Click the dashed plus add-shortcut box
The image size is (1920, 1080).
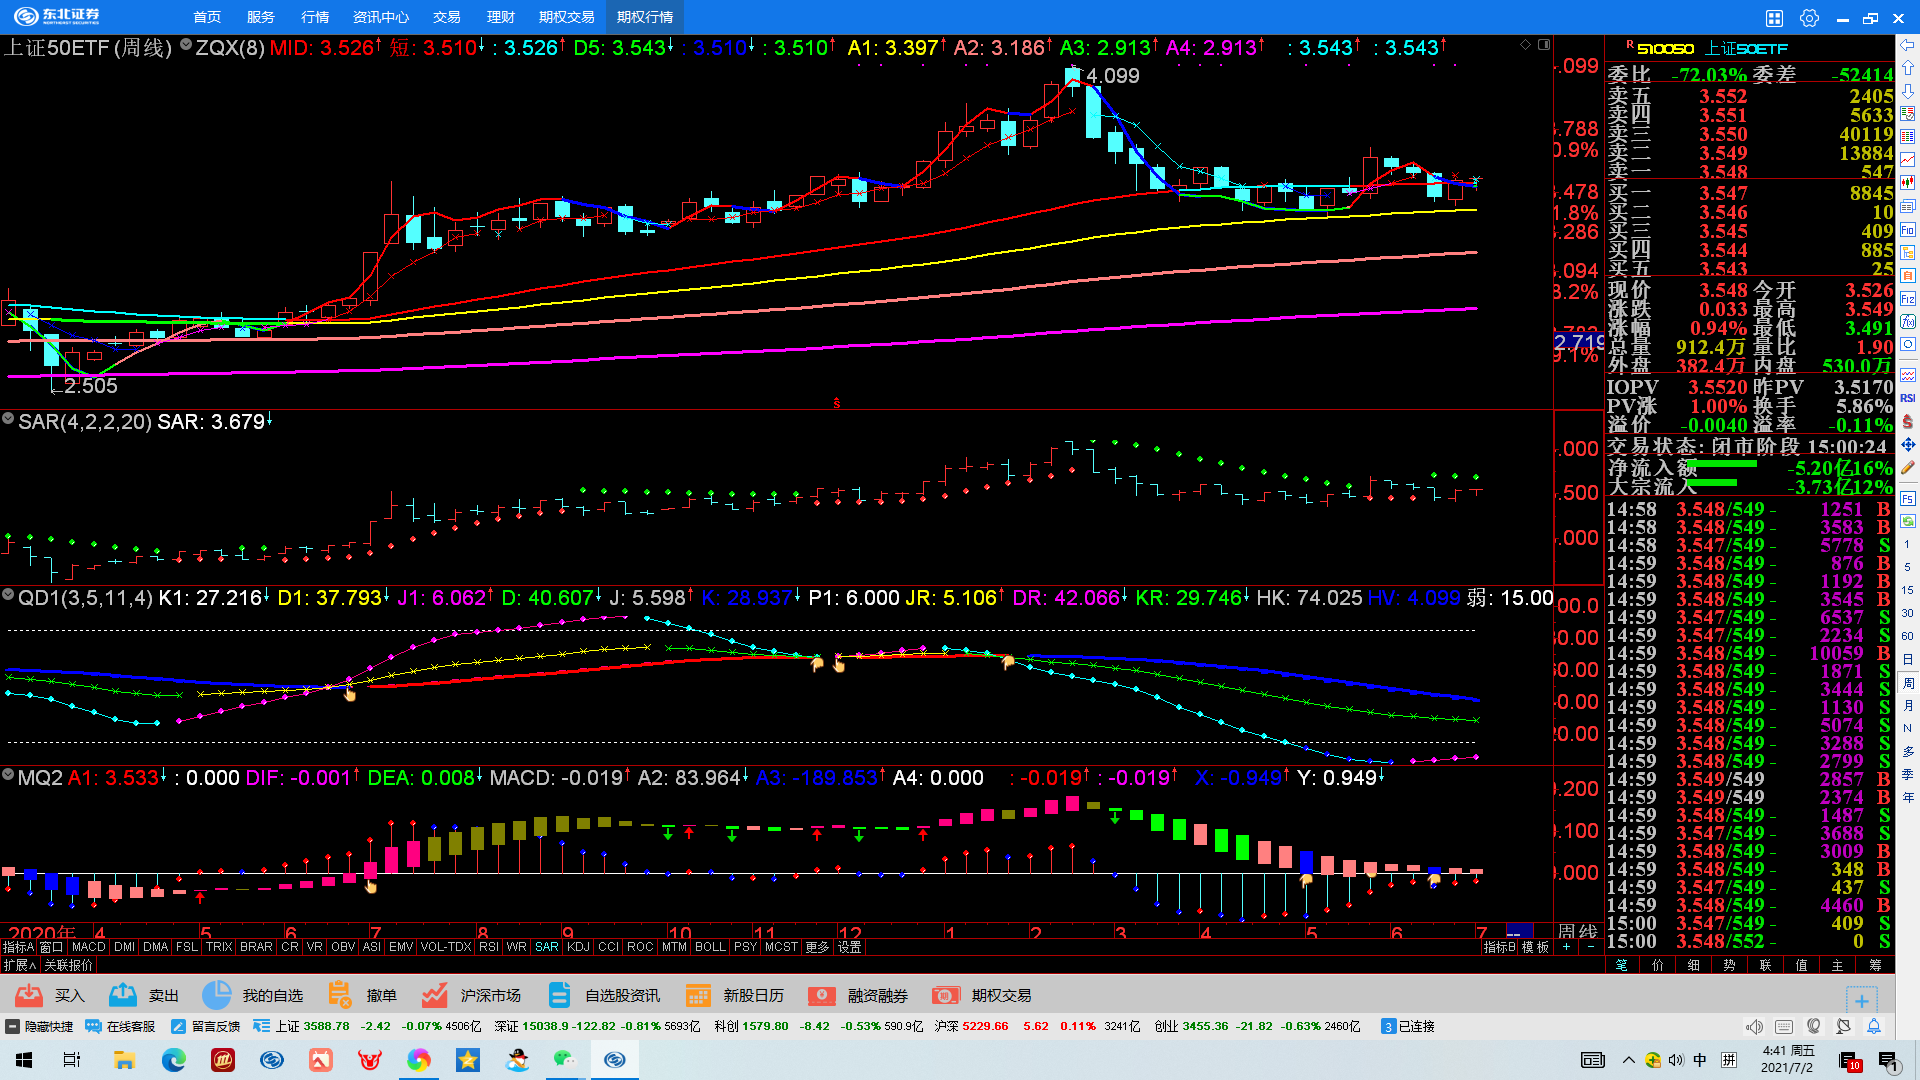click(1861, 1000)
